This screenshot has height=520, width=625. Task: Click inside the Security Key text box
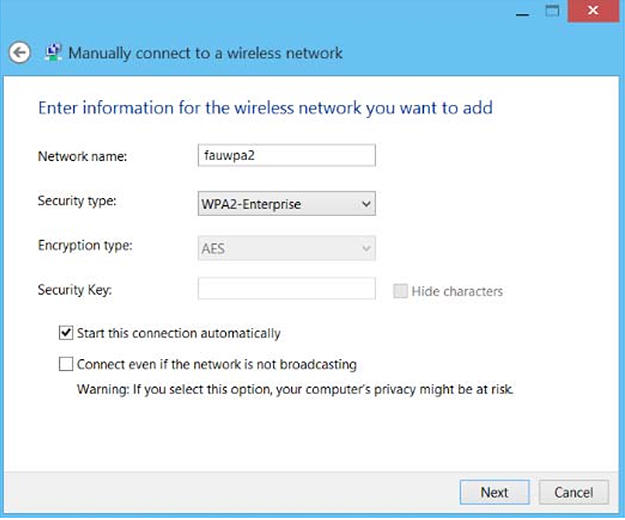pyautogui.click(x=286, y=290)
